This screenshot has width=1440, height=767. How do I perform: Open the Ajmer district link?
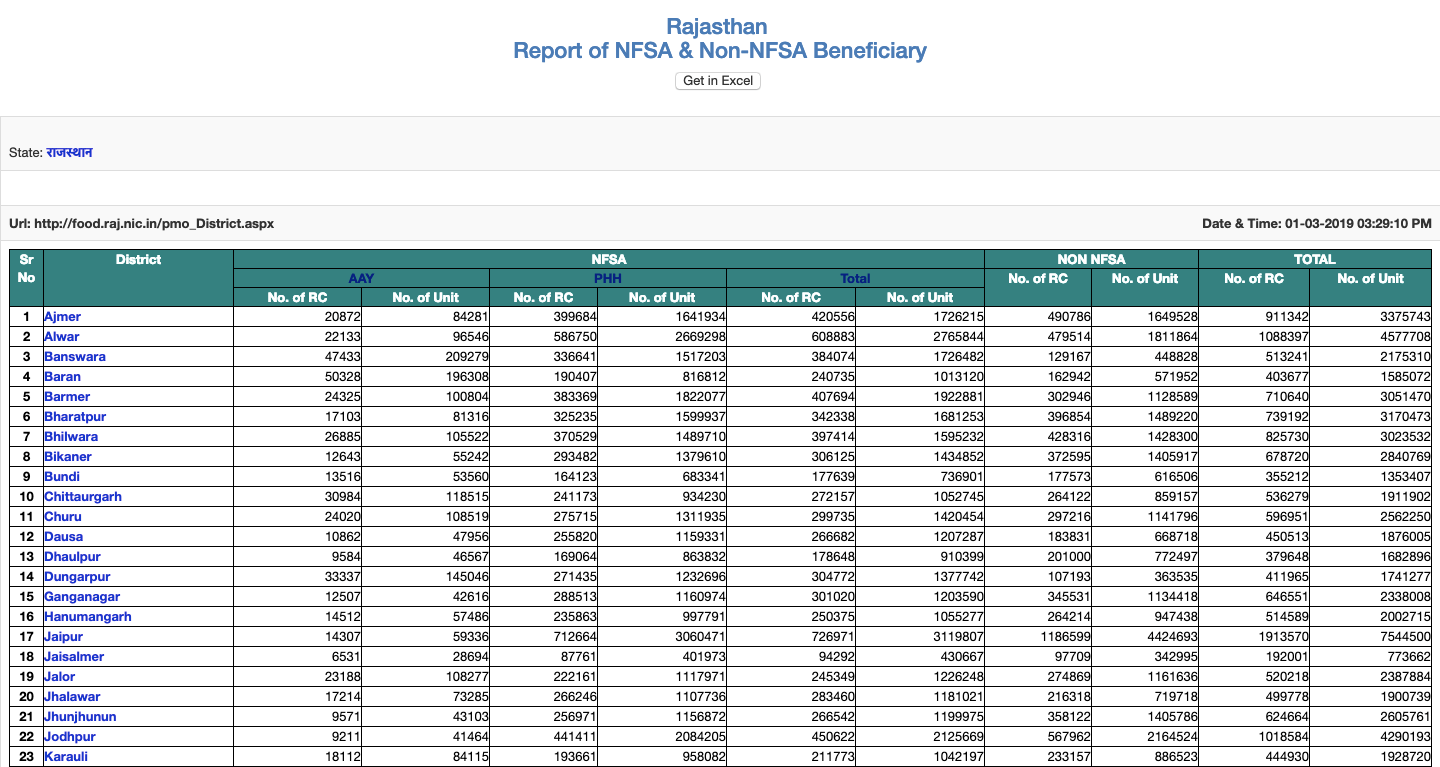pyautogui.click(x=62, y=317)
